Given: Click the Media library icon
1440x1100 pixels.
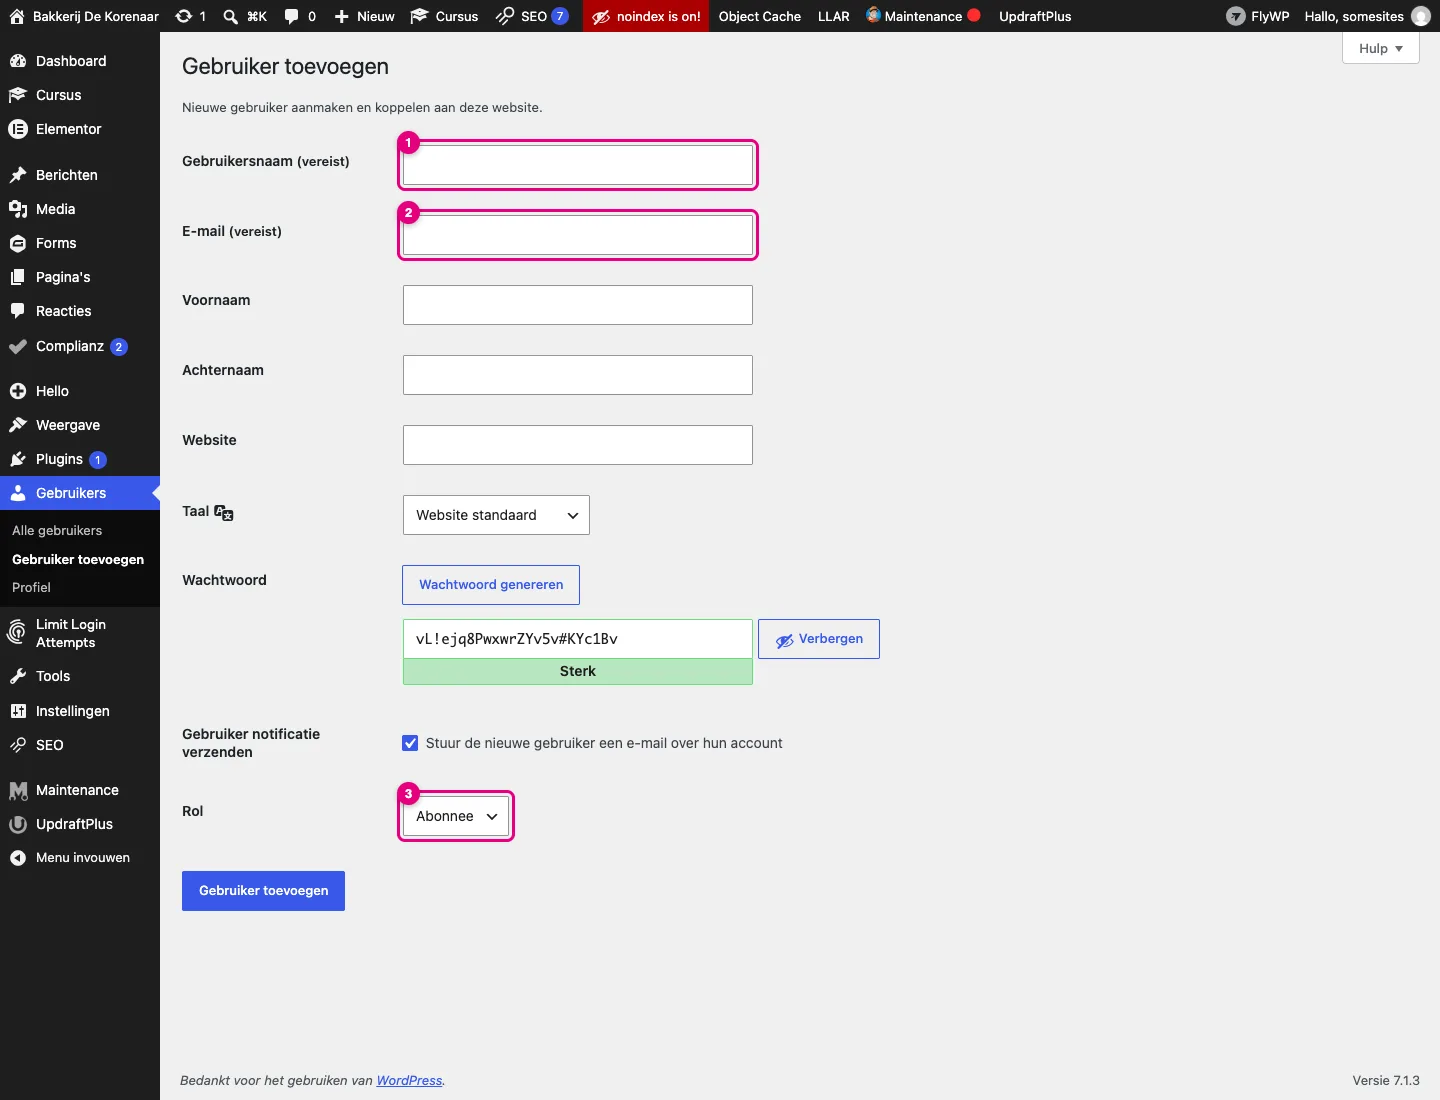Looking at the screenshot, I should pos(18,209).
